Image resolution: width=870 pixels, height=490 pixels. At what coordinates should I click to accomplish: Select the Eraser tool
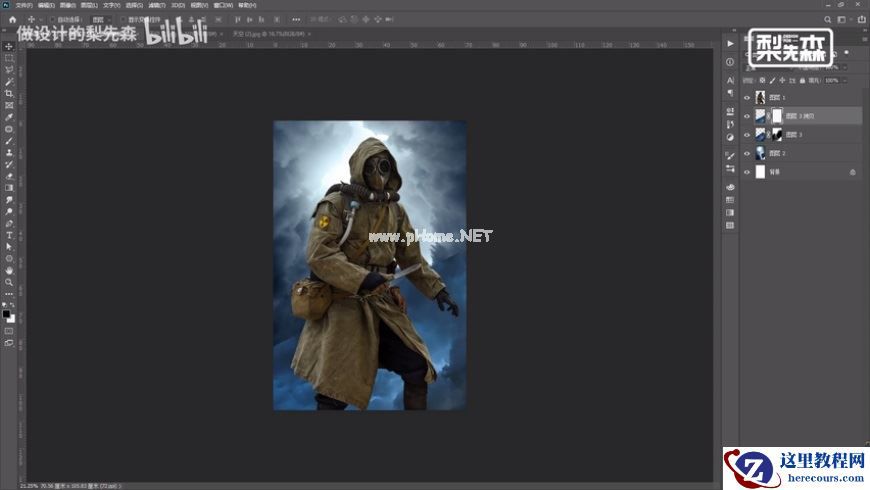(9, 176)
